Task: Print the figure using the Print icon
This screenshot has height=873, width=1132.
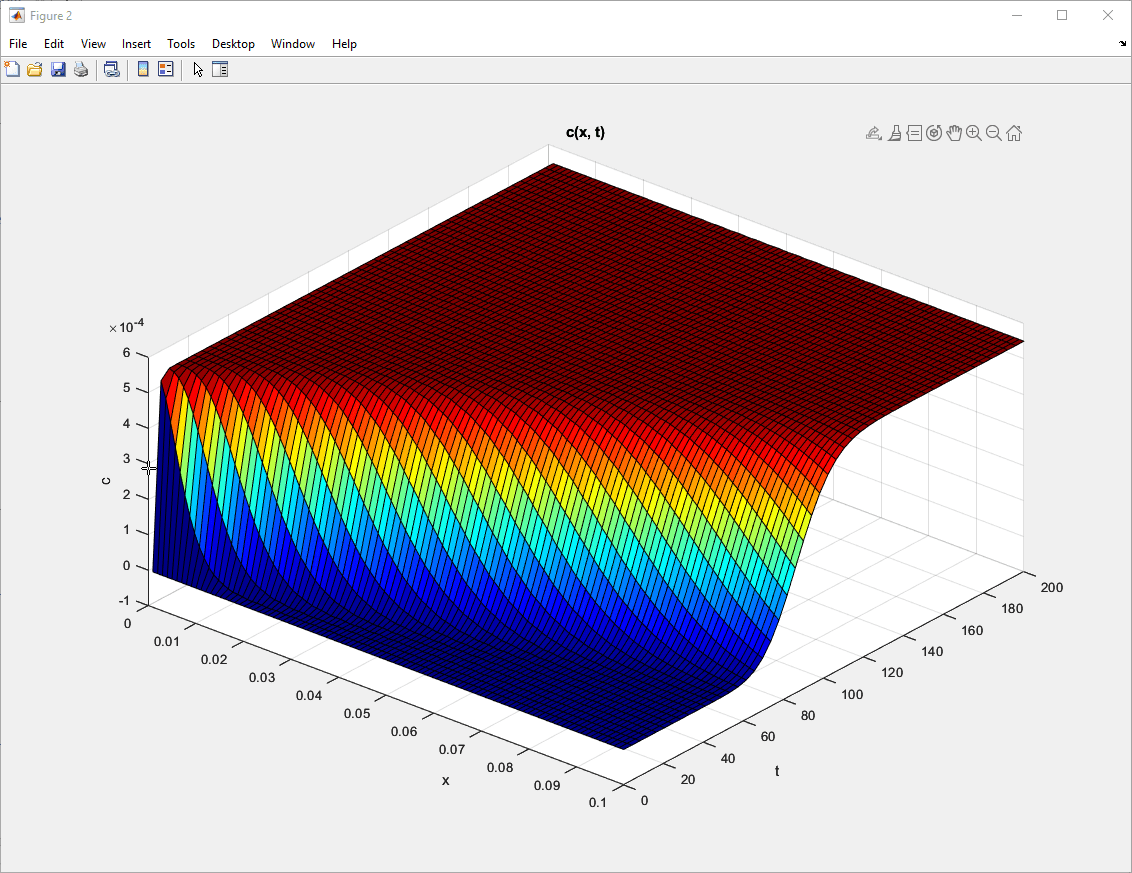Action: tap(80, 69)
